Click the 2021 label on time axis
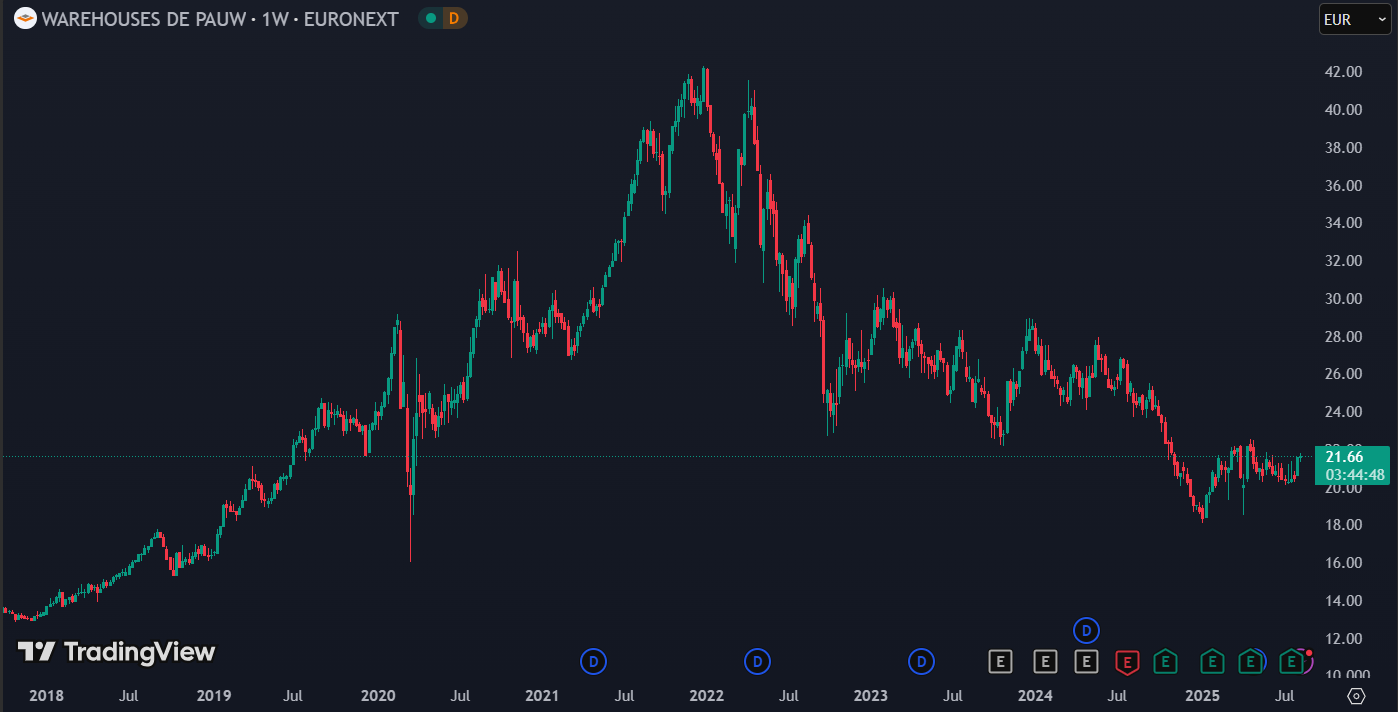 click(x=542, y=695)
